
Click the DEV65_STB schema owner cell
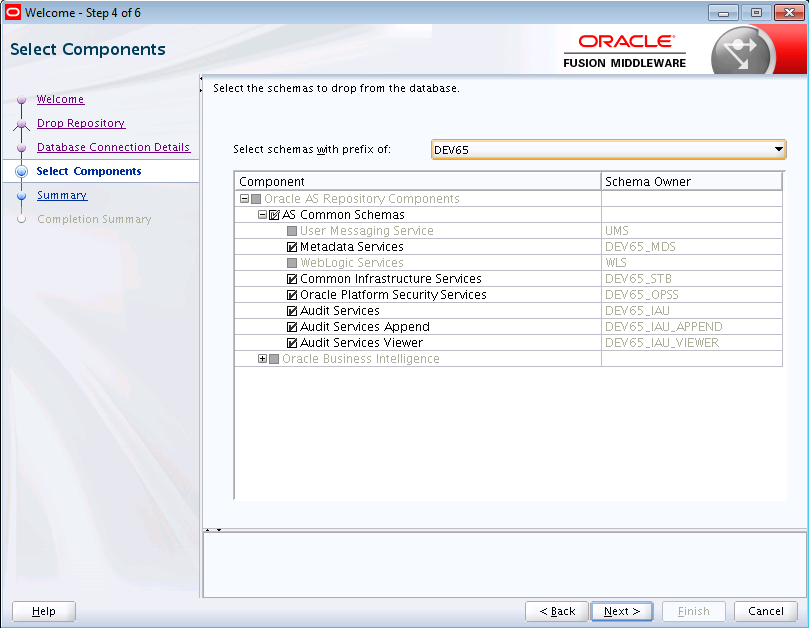pos(692,279)
